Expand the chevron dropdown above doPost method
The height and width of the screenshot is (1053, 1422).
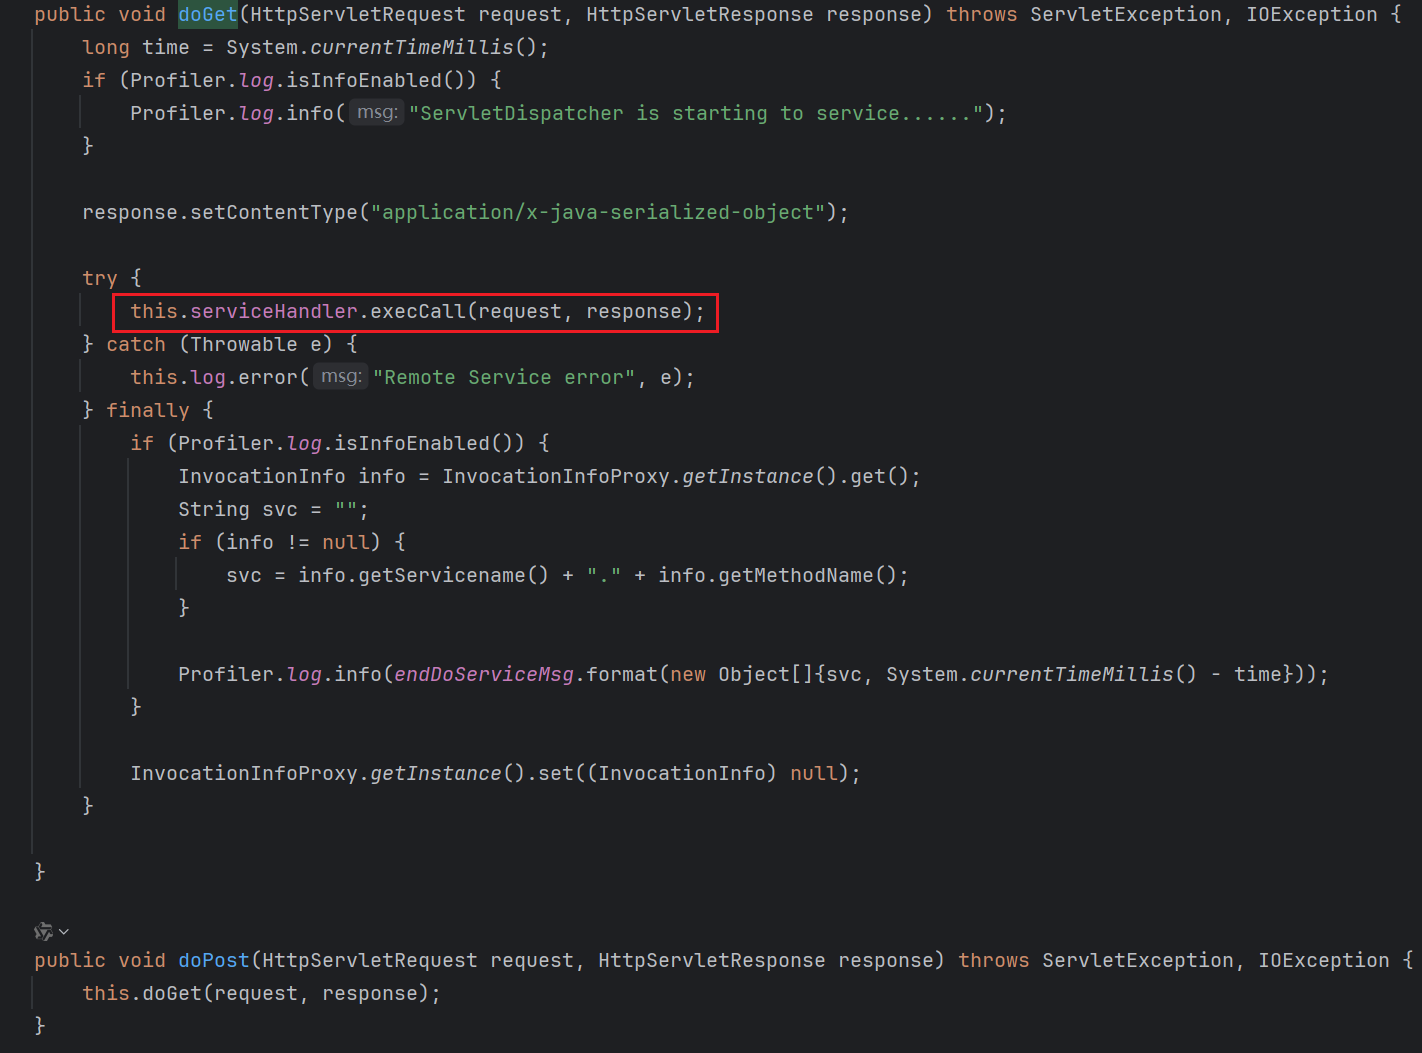64,931
